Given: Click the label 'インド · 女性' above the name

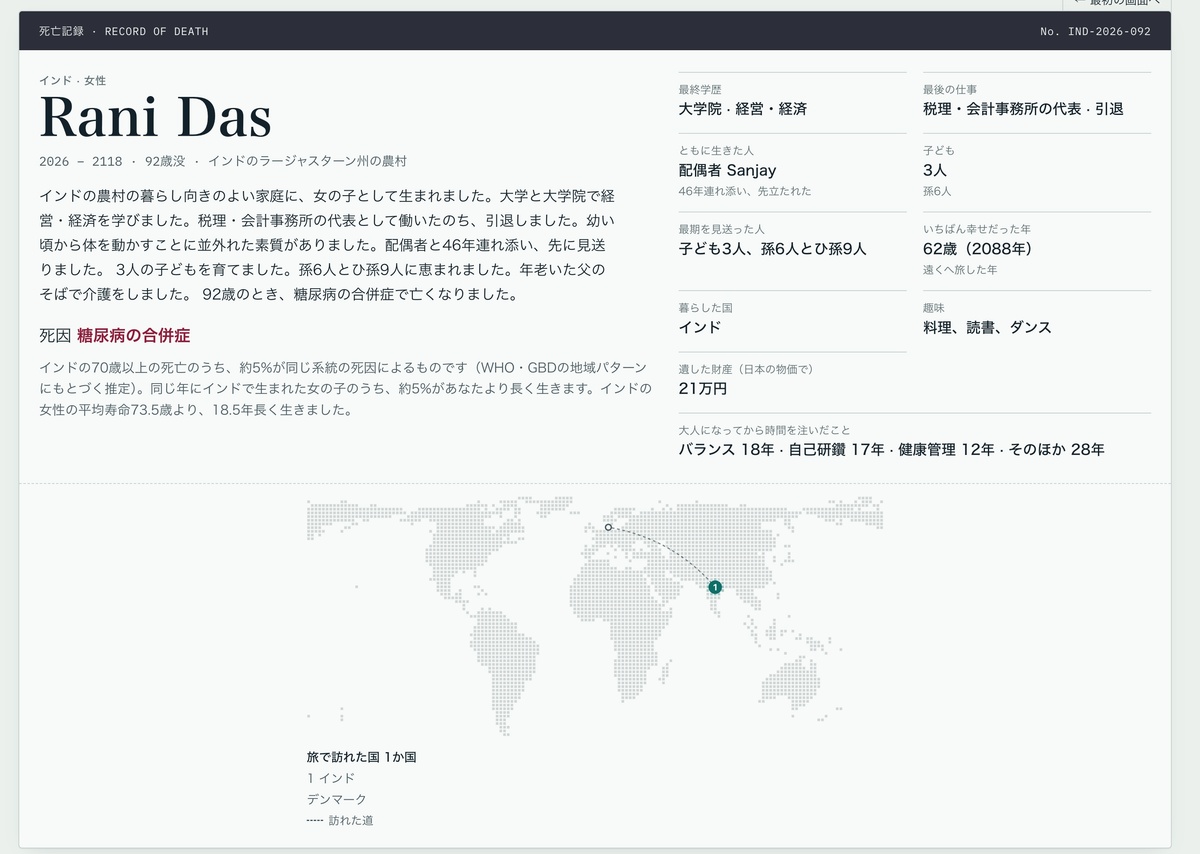Looking at the screenshot, I should pyautogui.click(x=72, y=80).
